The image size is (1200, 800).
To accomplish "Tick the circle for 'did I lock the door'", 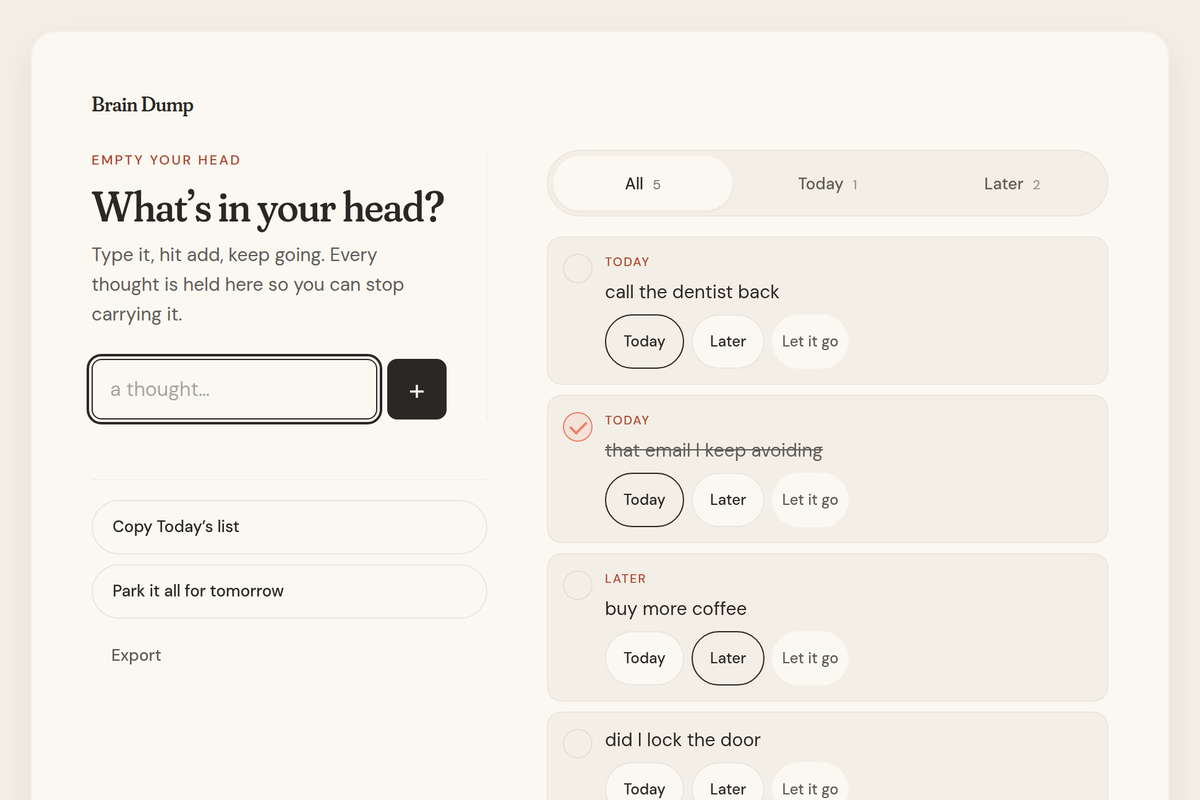I will (x=578, y=744).
